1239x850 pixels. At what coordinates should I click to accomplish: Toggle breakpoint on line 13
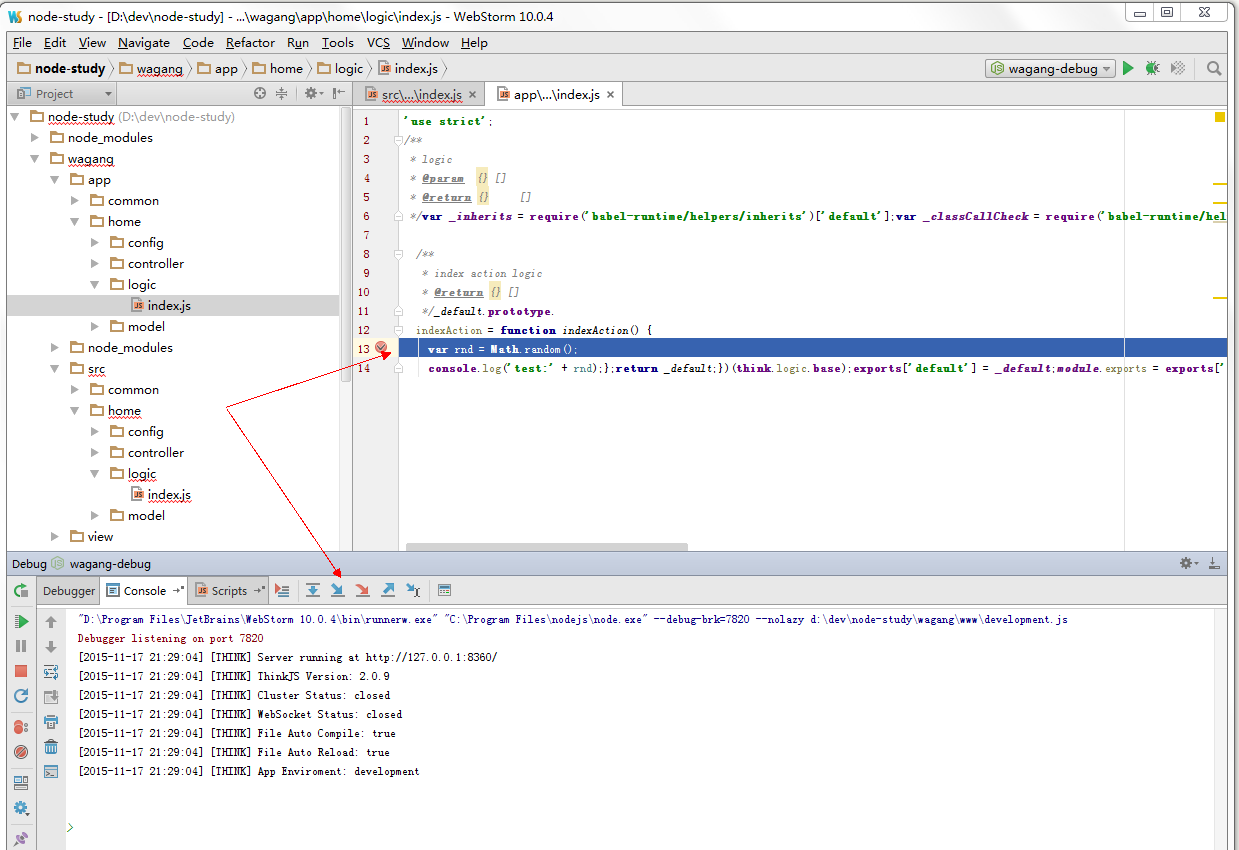pos(381,348)
